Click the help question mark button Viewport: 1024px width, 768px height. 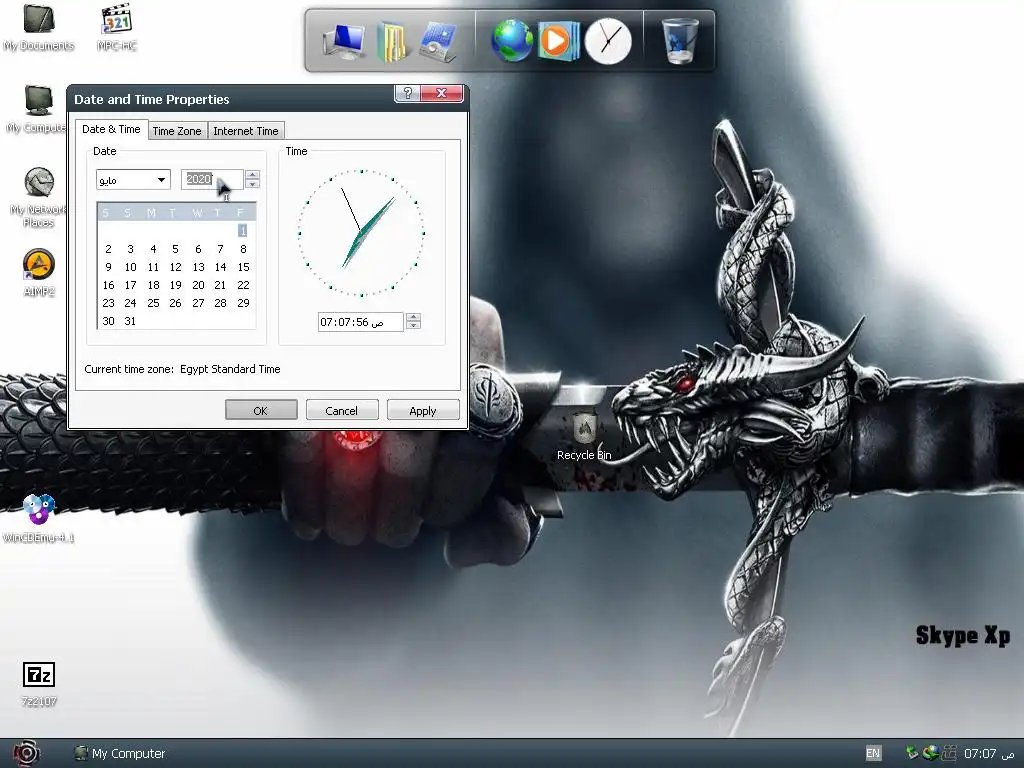408,93
